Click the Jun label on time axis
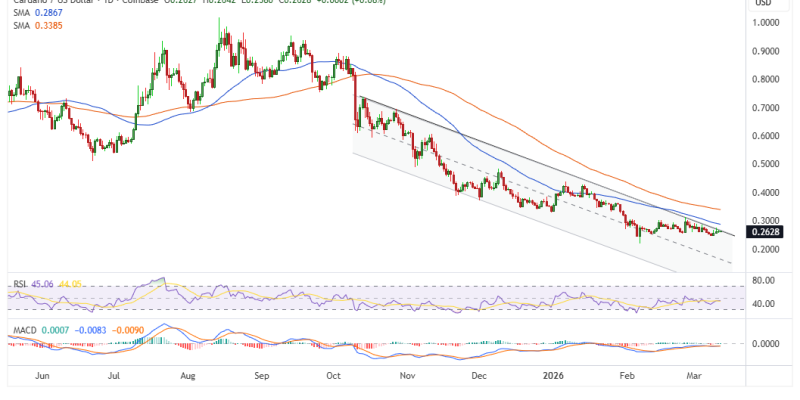 [x=43, y=378]
